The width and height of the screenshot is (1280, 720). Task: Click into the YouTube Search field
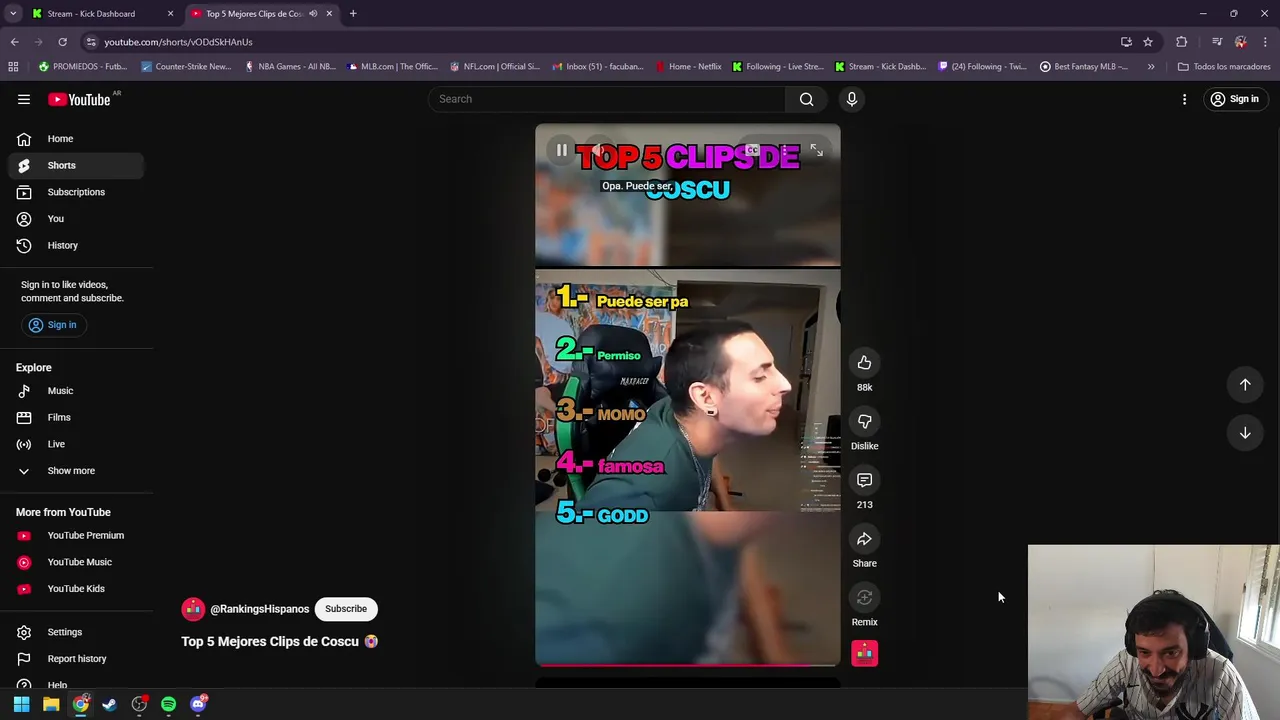click(607, 99)
